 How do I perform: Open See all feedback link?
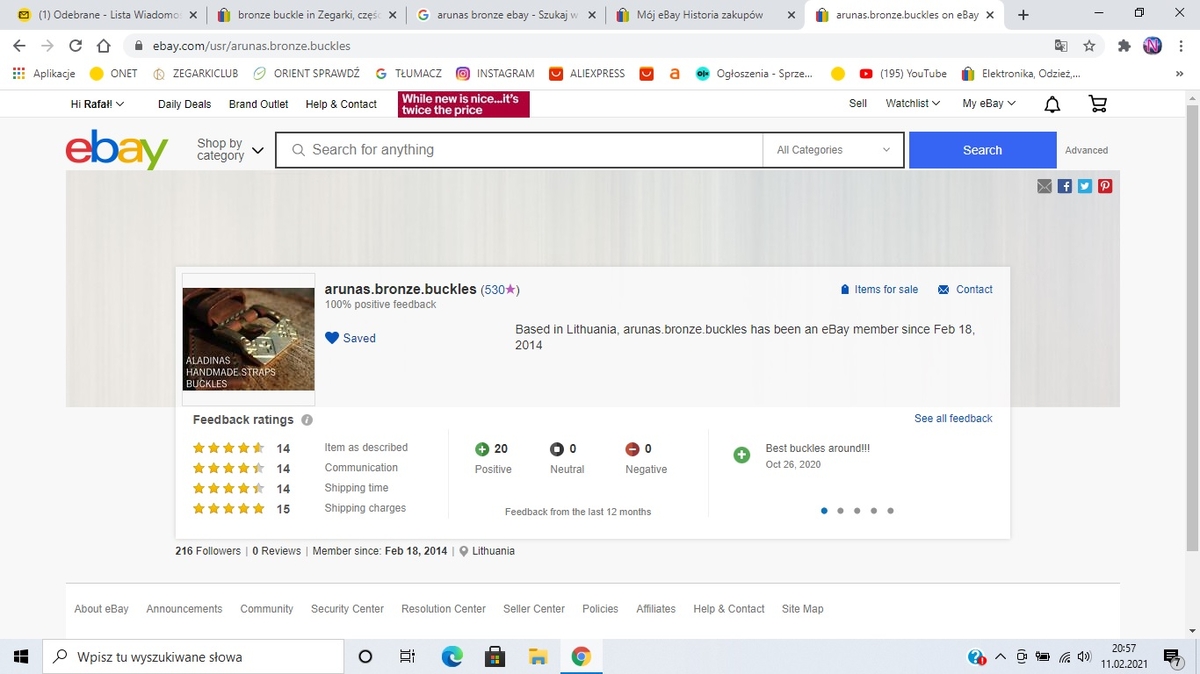point(953,418)
